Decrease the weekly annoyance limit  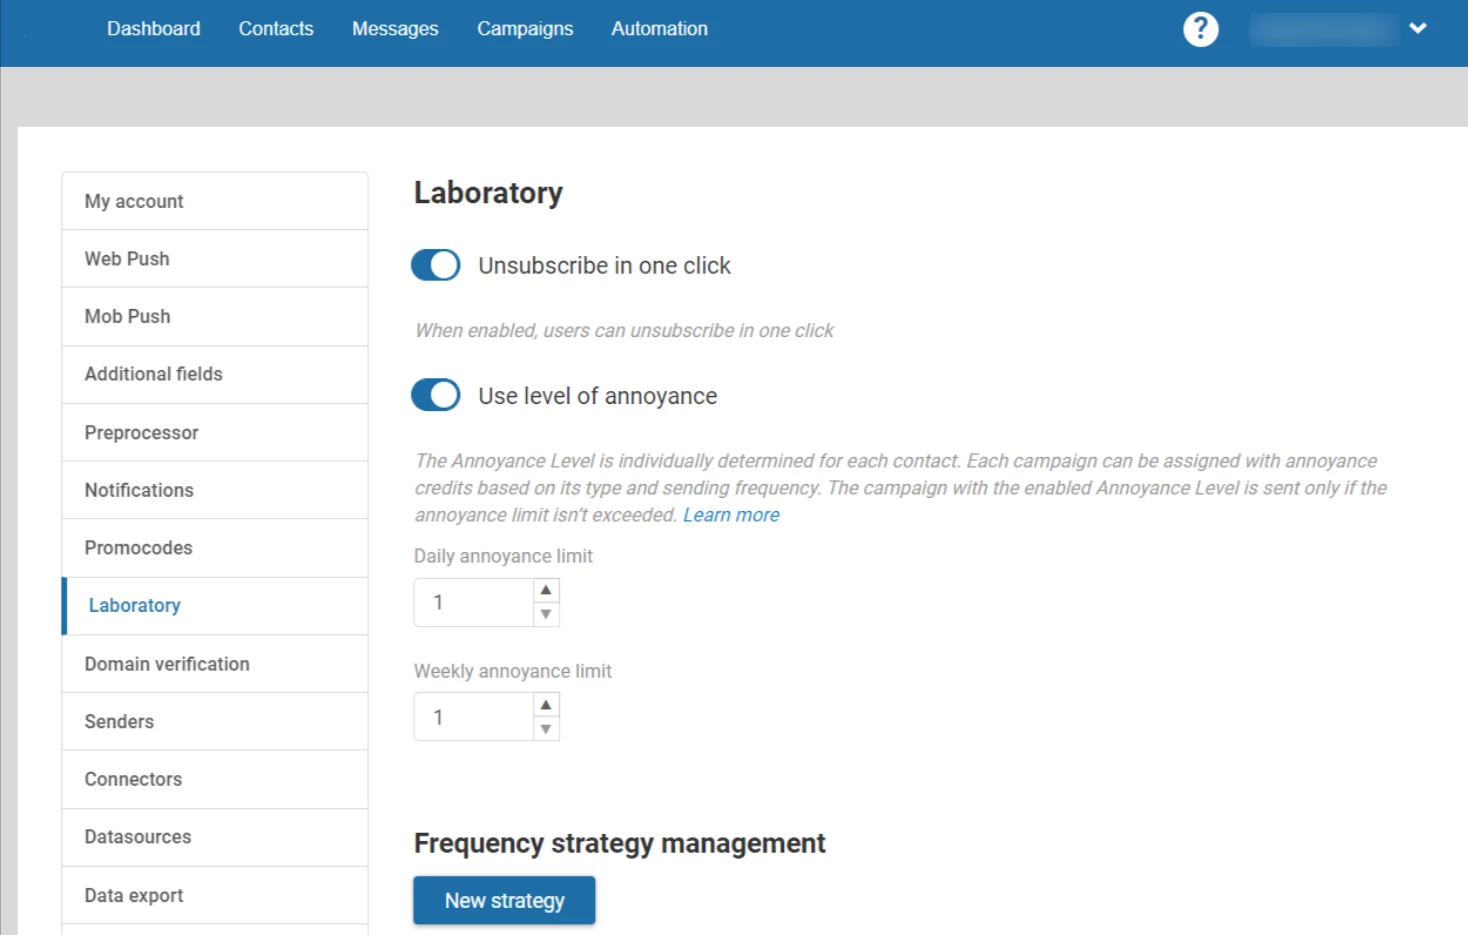pos(546,729)
